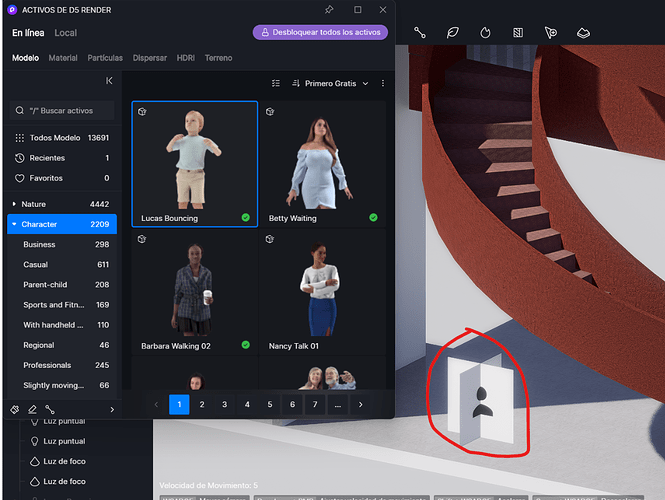
Task: Switch to En línea tab
Action: pos(28,33)
